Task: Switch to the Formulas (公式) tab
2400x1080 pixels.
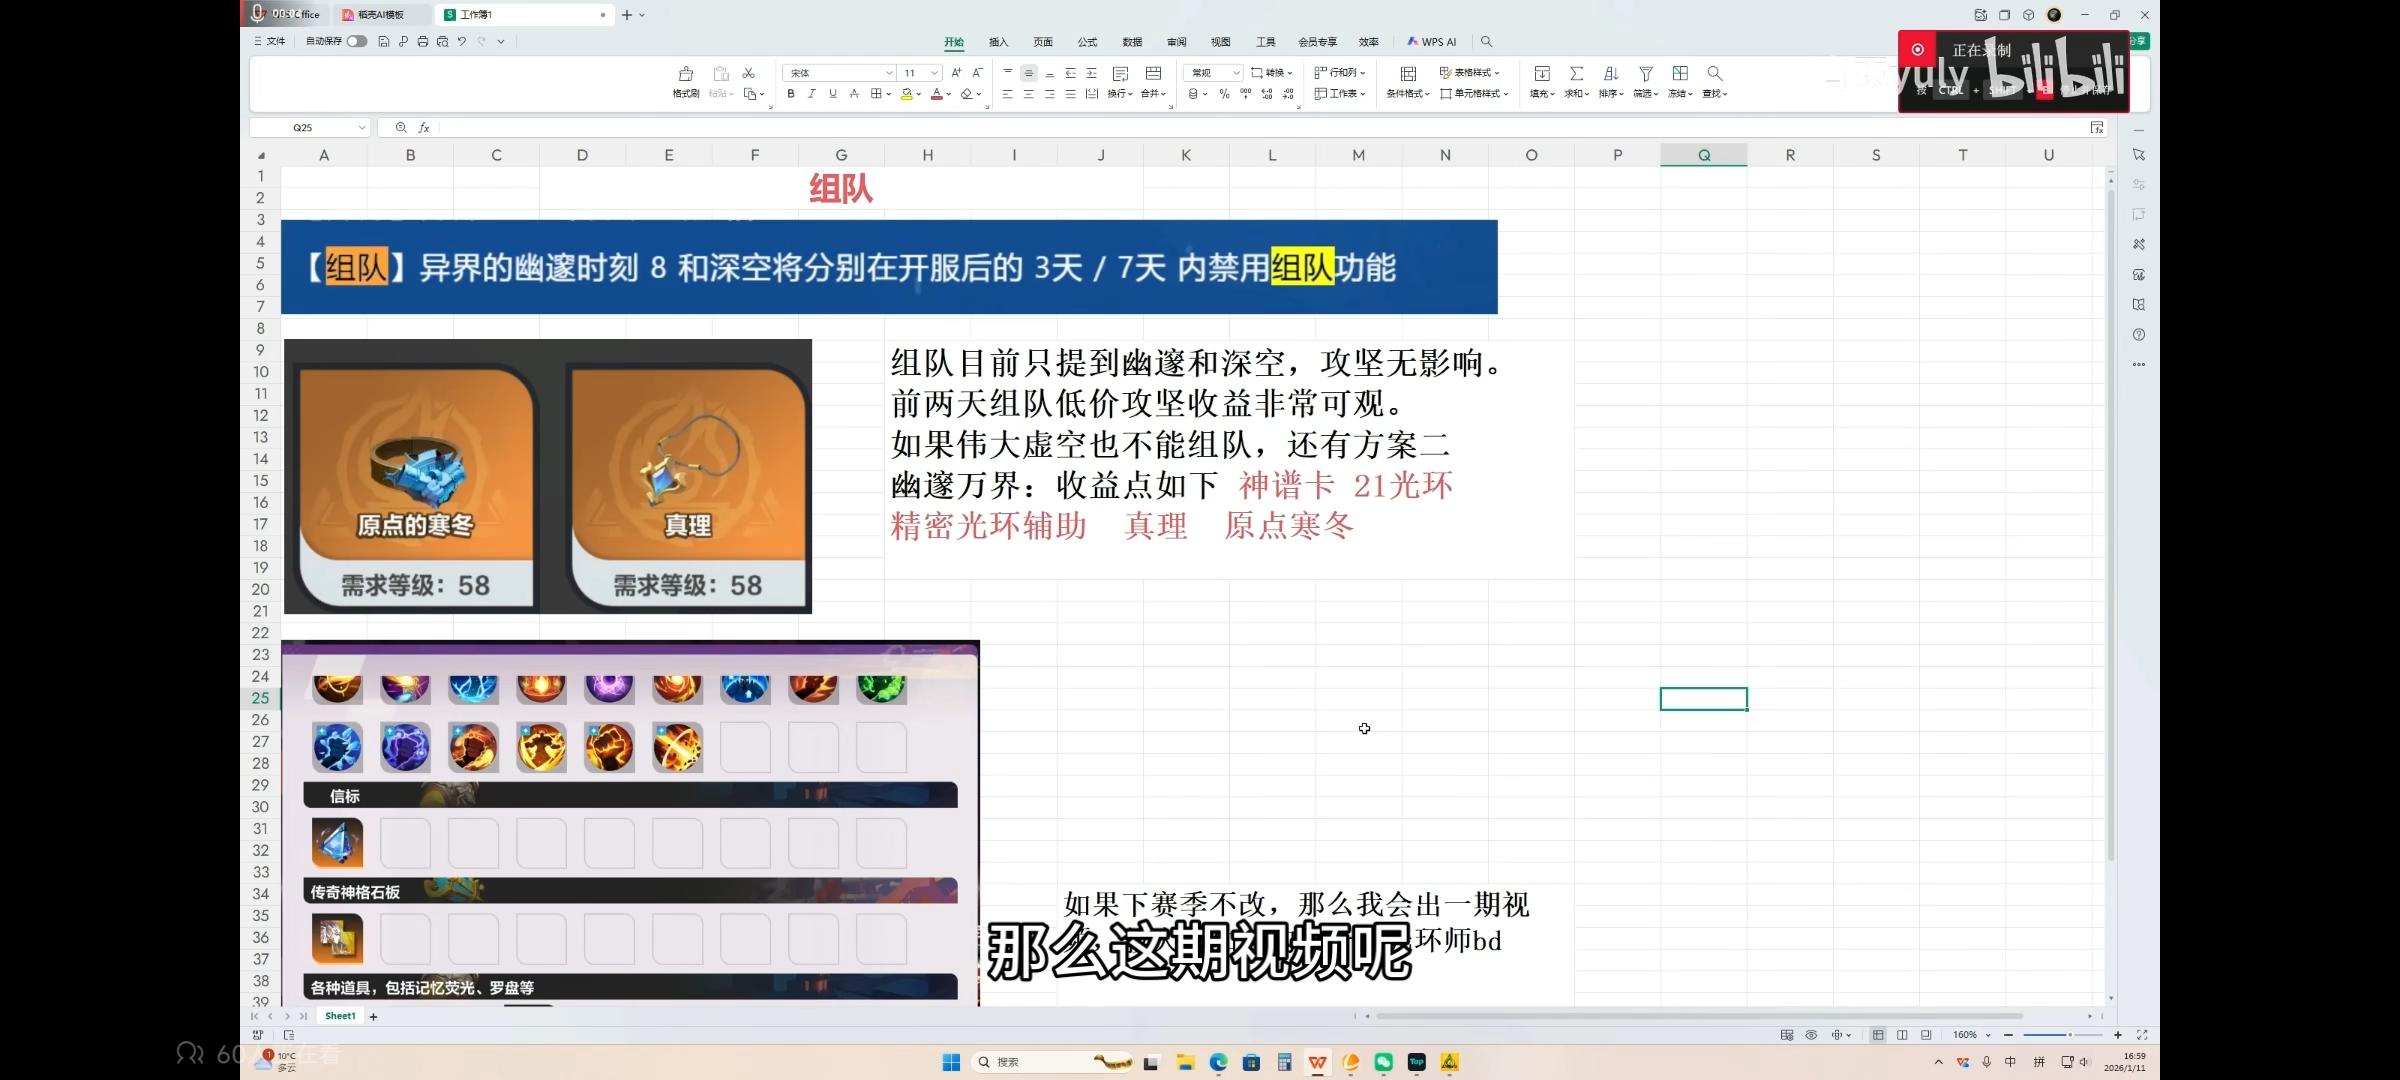Action: pyautogui.click(x=1087, y=42)
